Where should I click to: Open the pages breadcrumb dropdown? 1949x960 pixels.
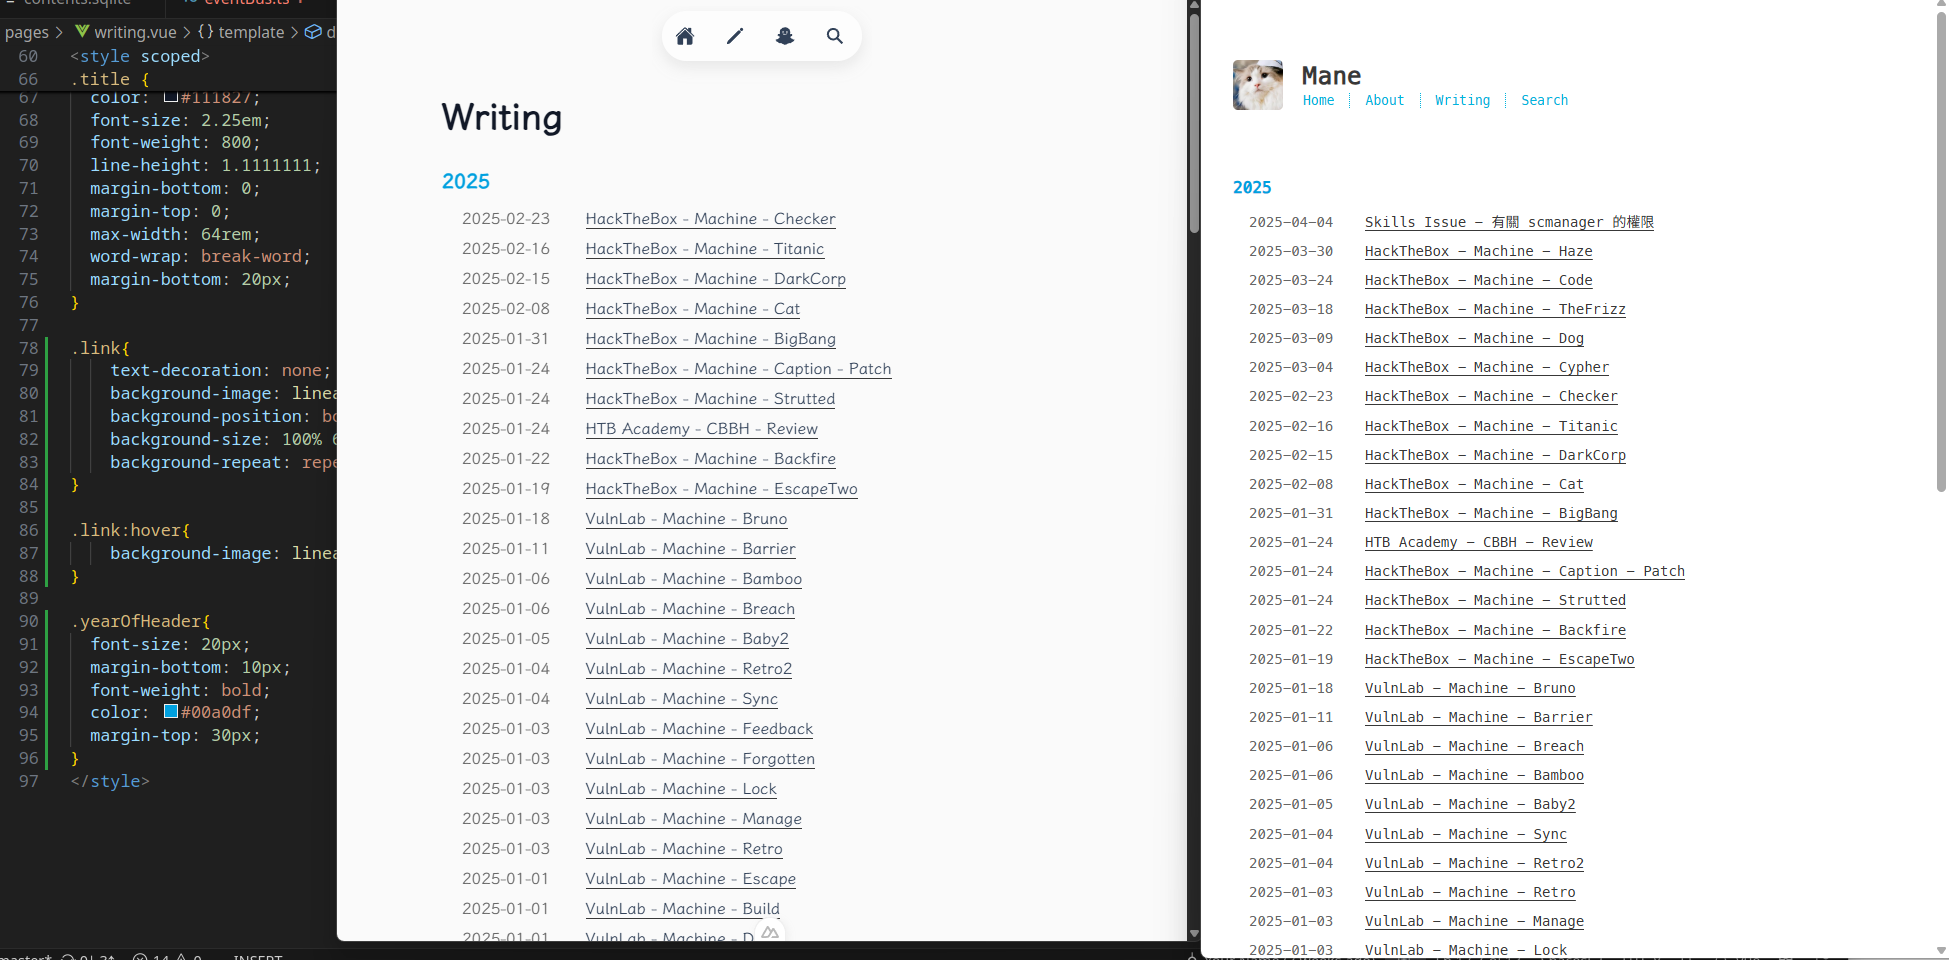26,32
